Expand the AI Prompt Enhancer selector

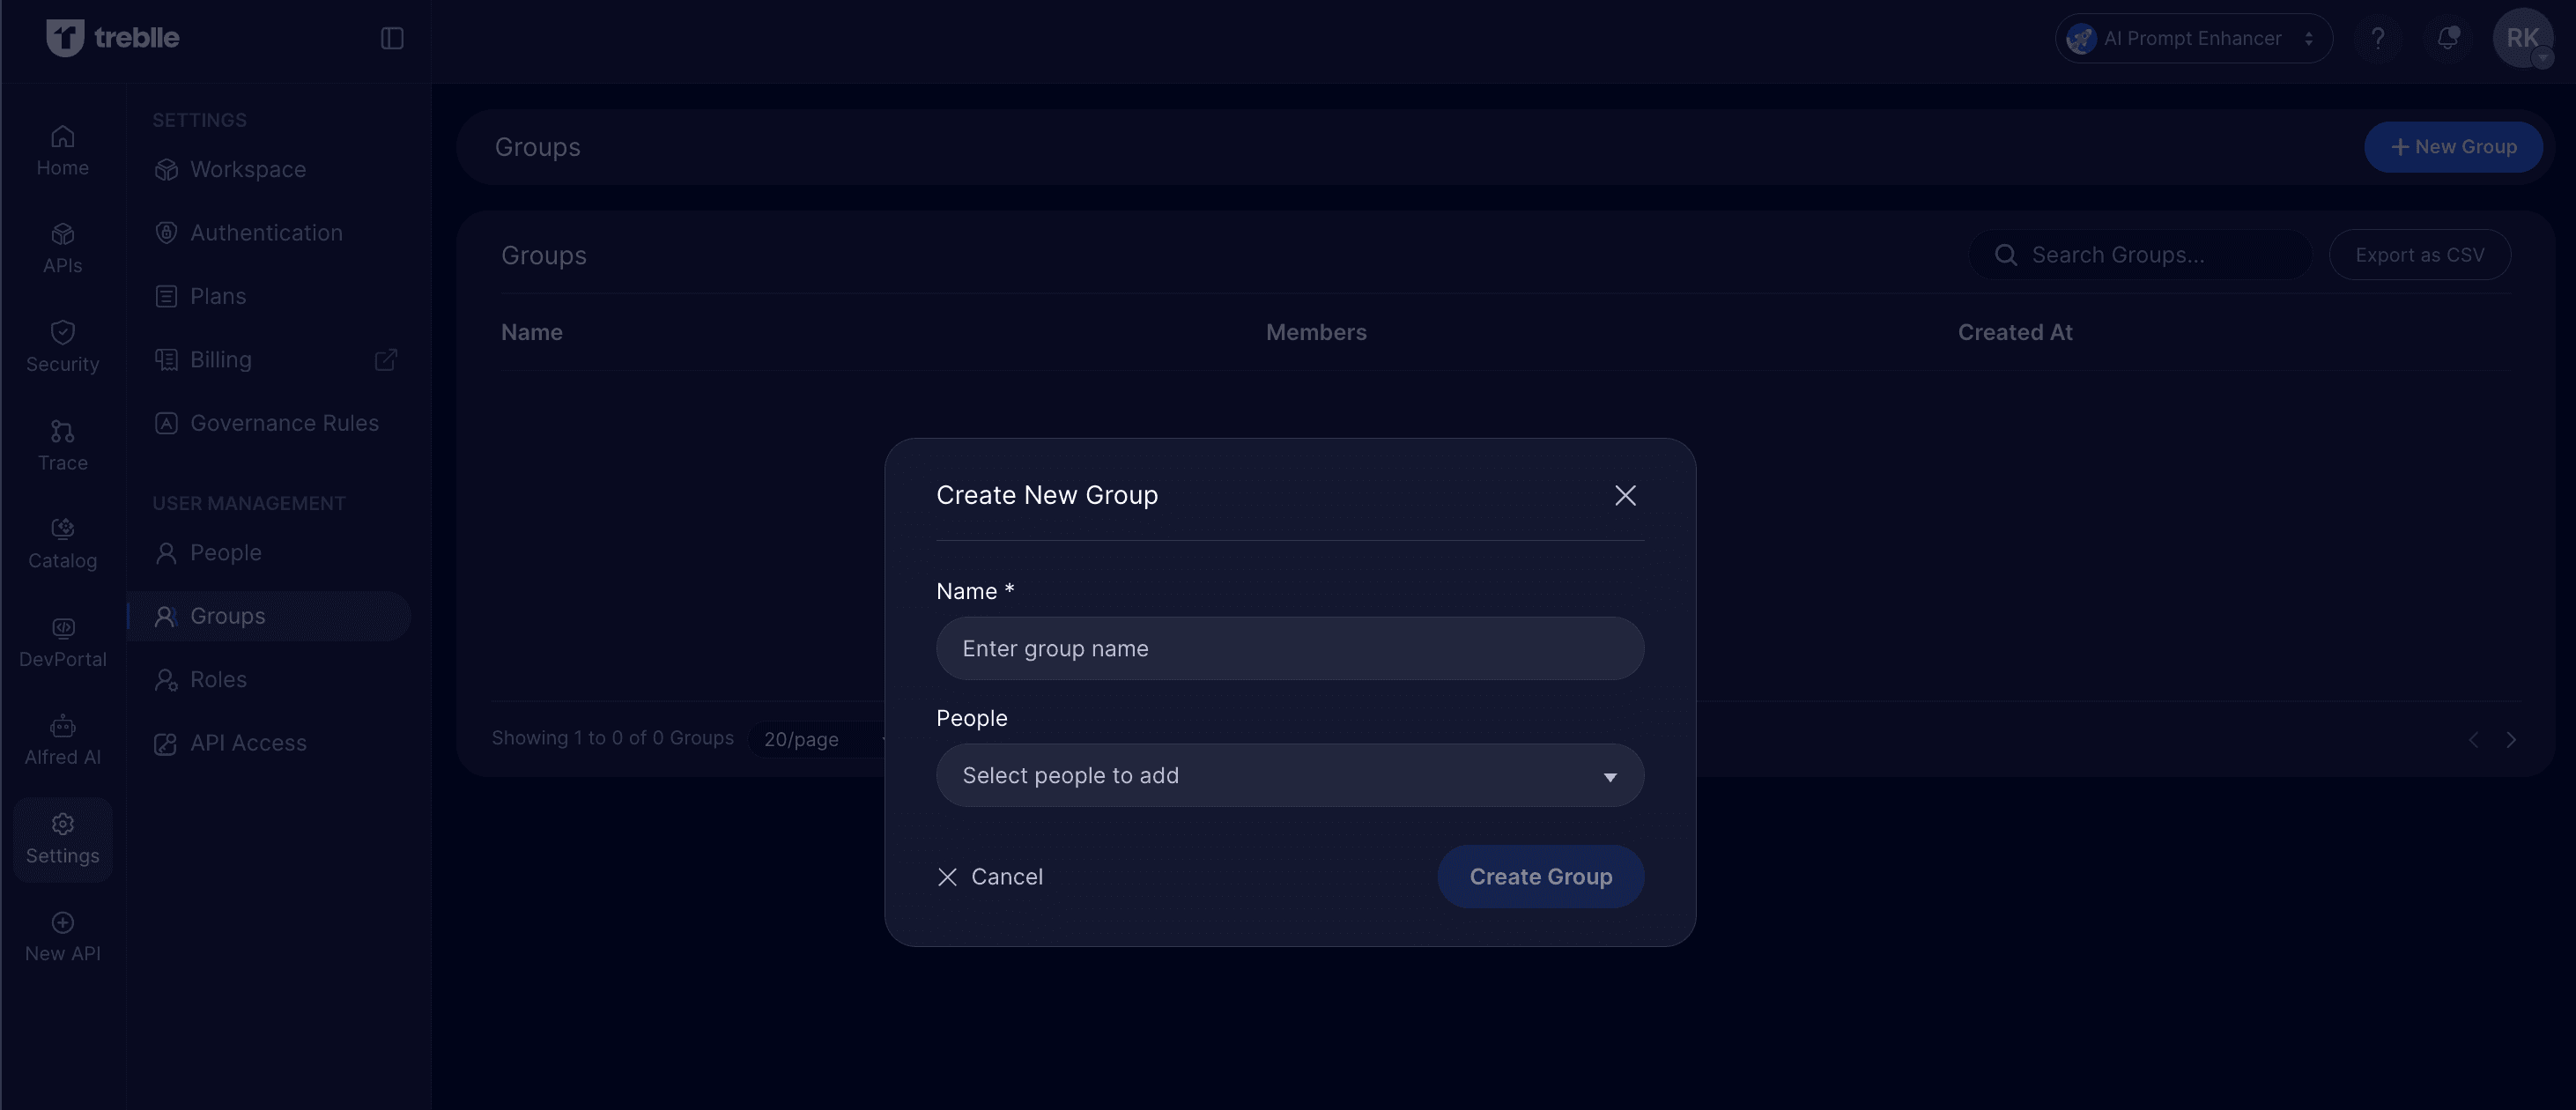[x=2192, y=38]
